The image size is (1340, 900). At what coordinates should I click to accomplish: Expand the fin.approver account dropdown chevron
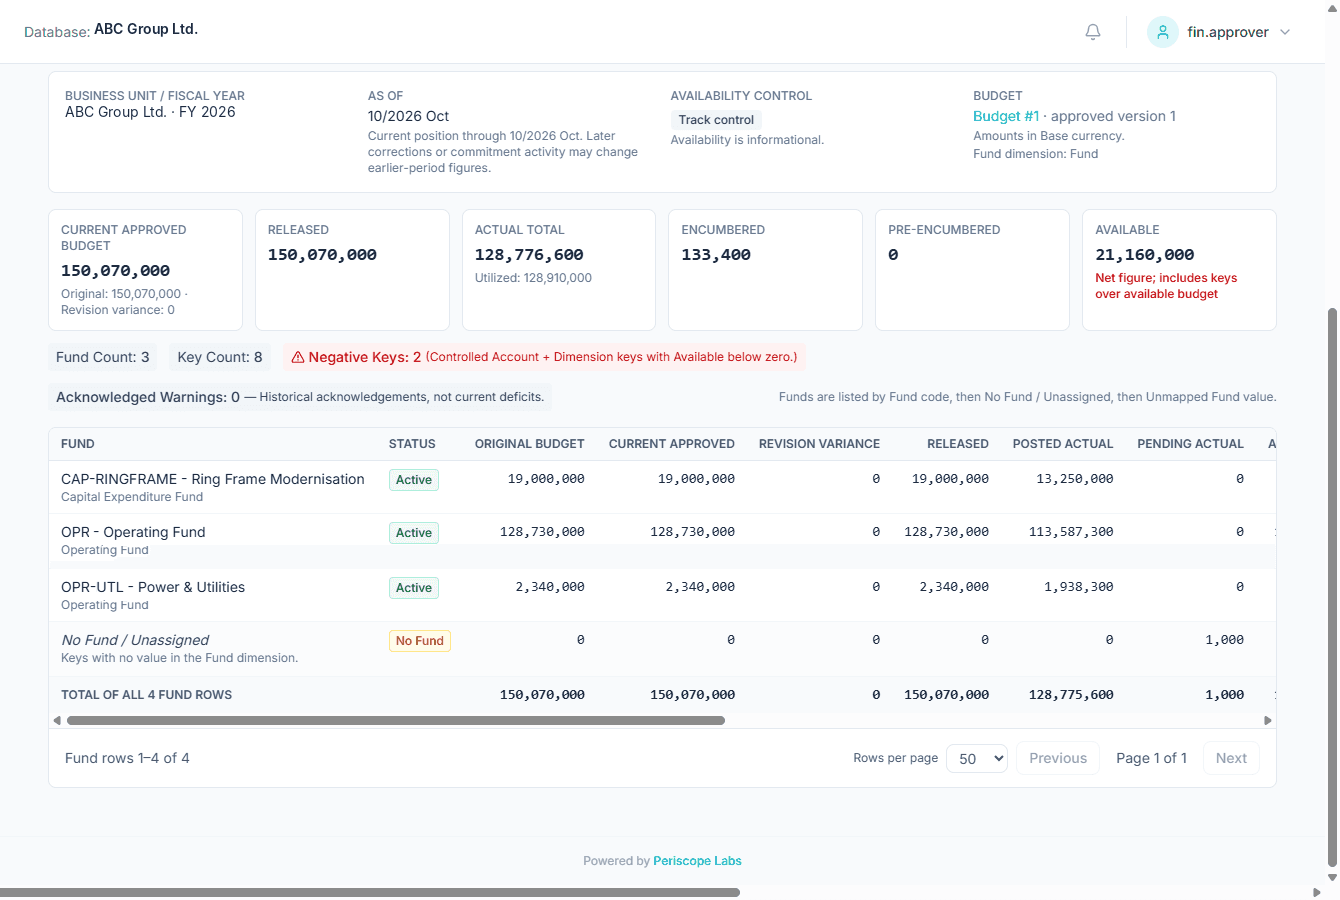click(1285, 32)
